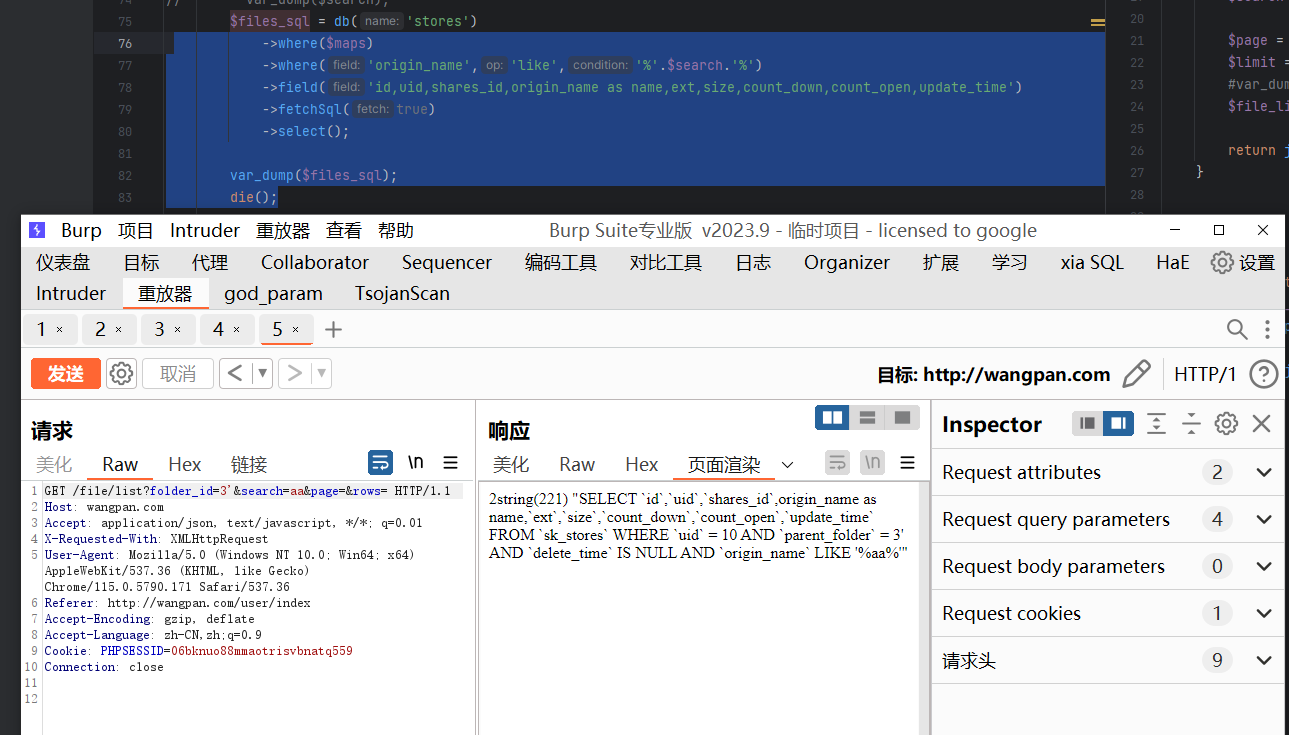Open the settings gear beside 设置
This screenshot has height=735, width=1289.
click(1221, 262)
